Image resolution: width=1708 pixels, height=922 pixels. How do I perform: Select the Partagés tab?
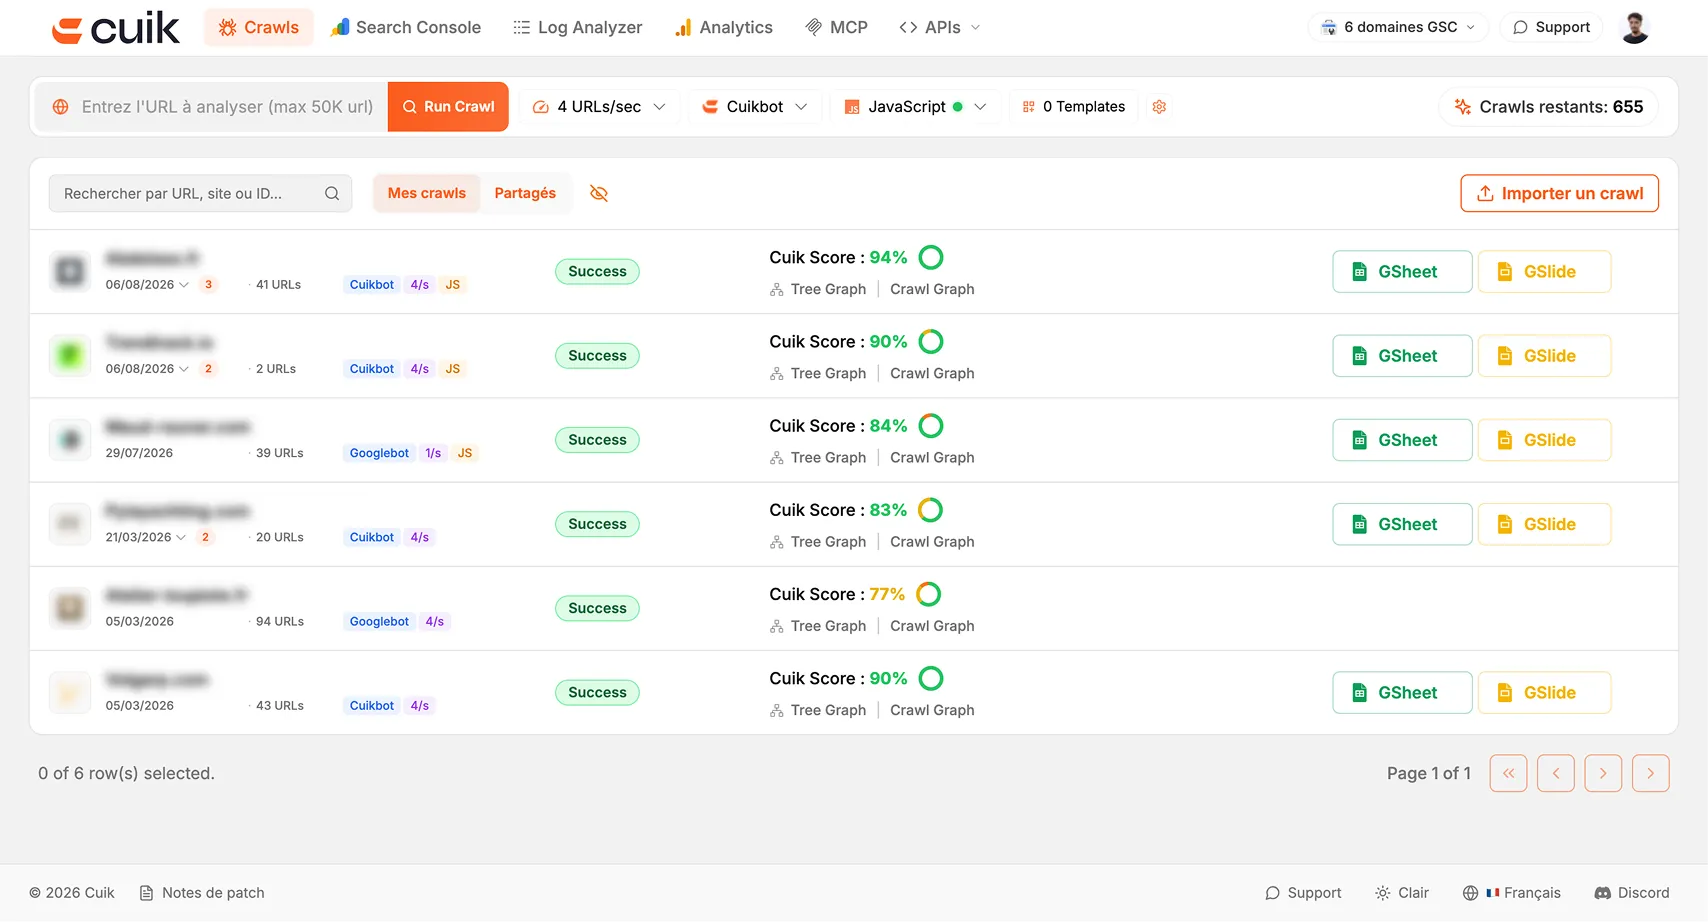[525, 193]
